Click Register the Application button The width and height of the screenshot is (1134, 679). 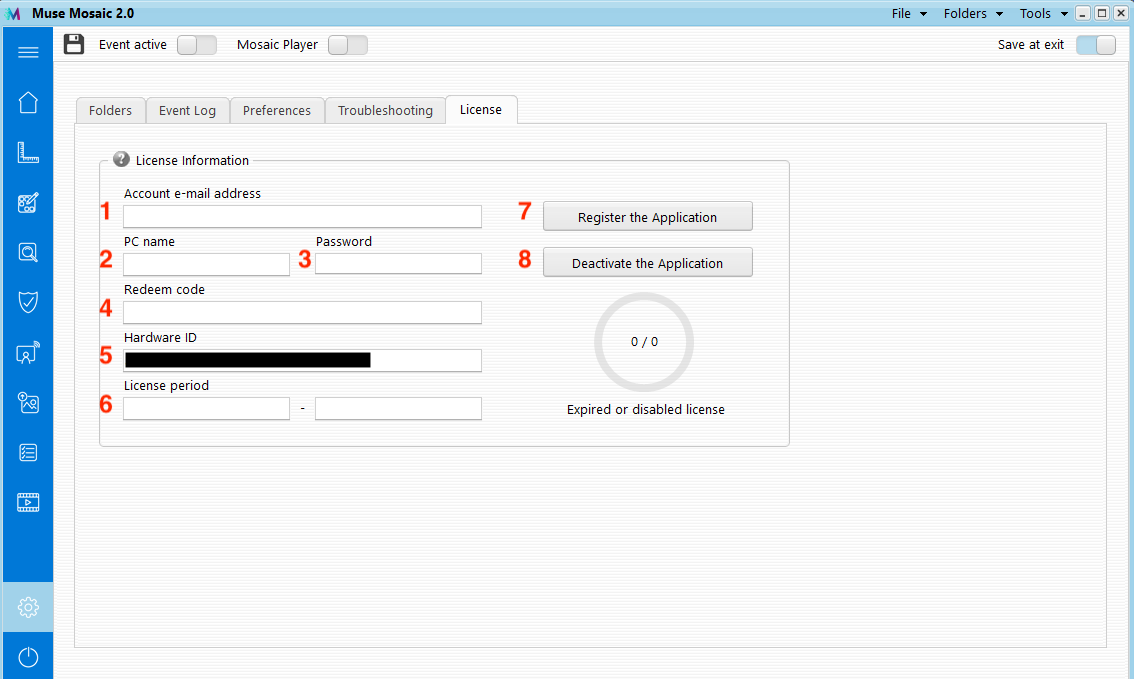coord(647,217)
